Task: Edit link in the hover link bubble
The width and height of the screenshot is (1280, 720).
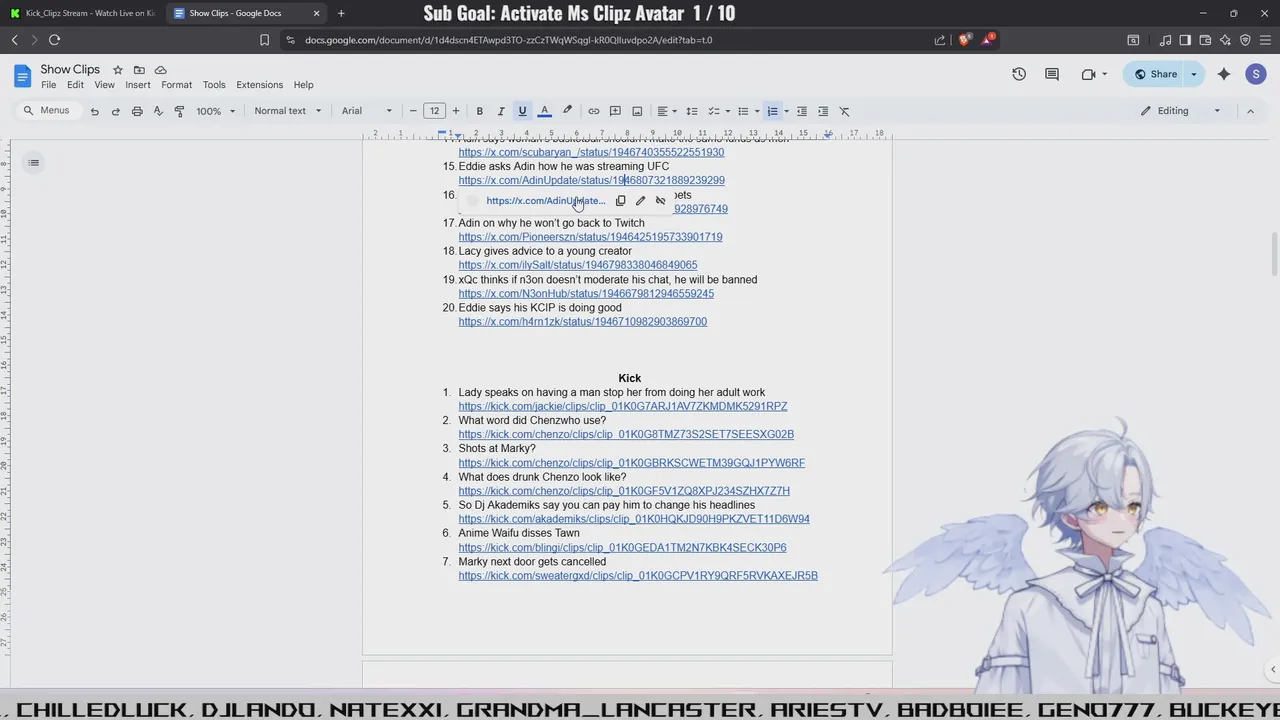Action: click(640, 201)
